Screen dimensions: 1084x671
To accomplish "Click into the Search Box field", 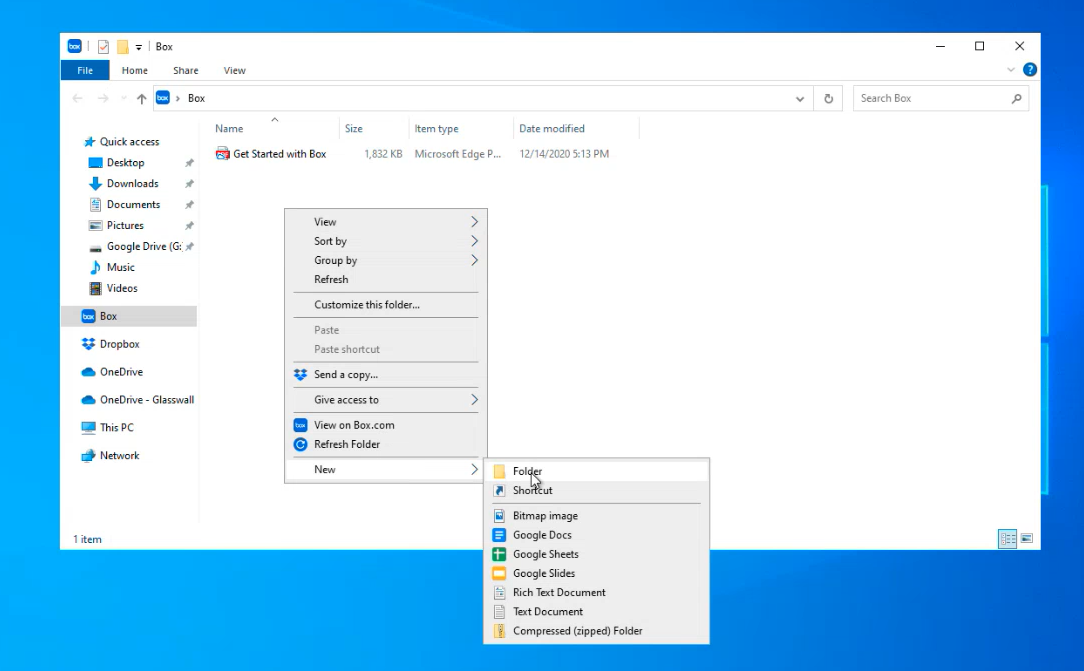I will click(x=930, y=98).
